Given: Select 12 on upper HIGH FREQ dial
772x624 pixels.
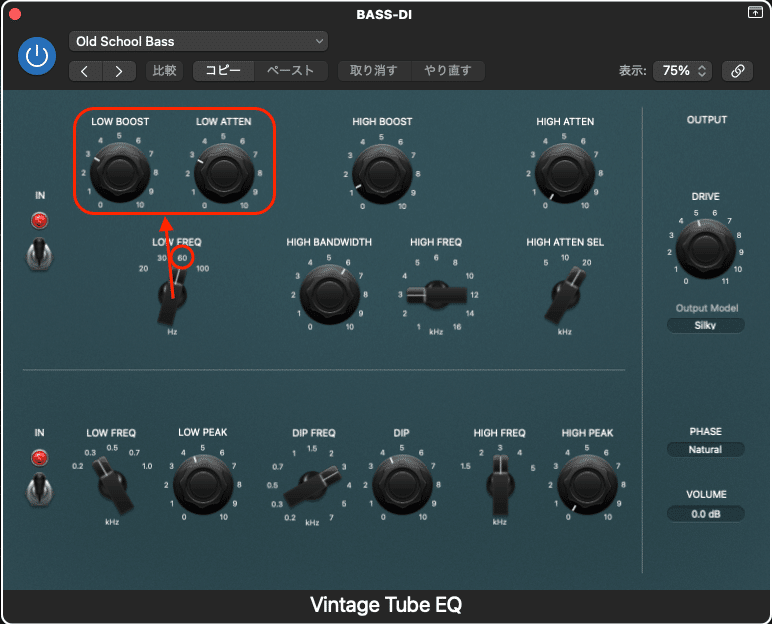Looking at the screenshot, I should click(x=474, y=295).
